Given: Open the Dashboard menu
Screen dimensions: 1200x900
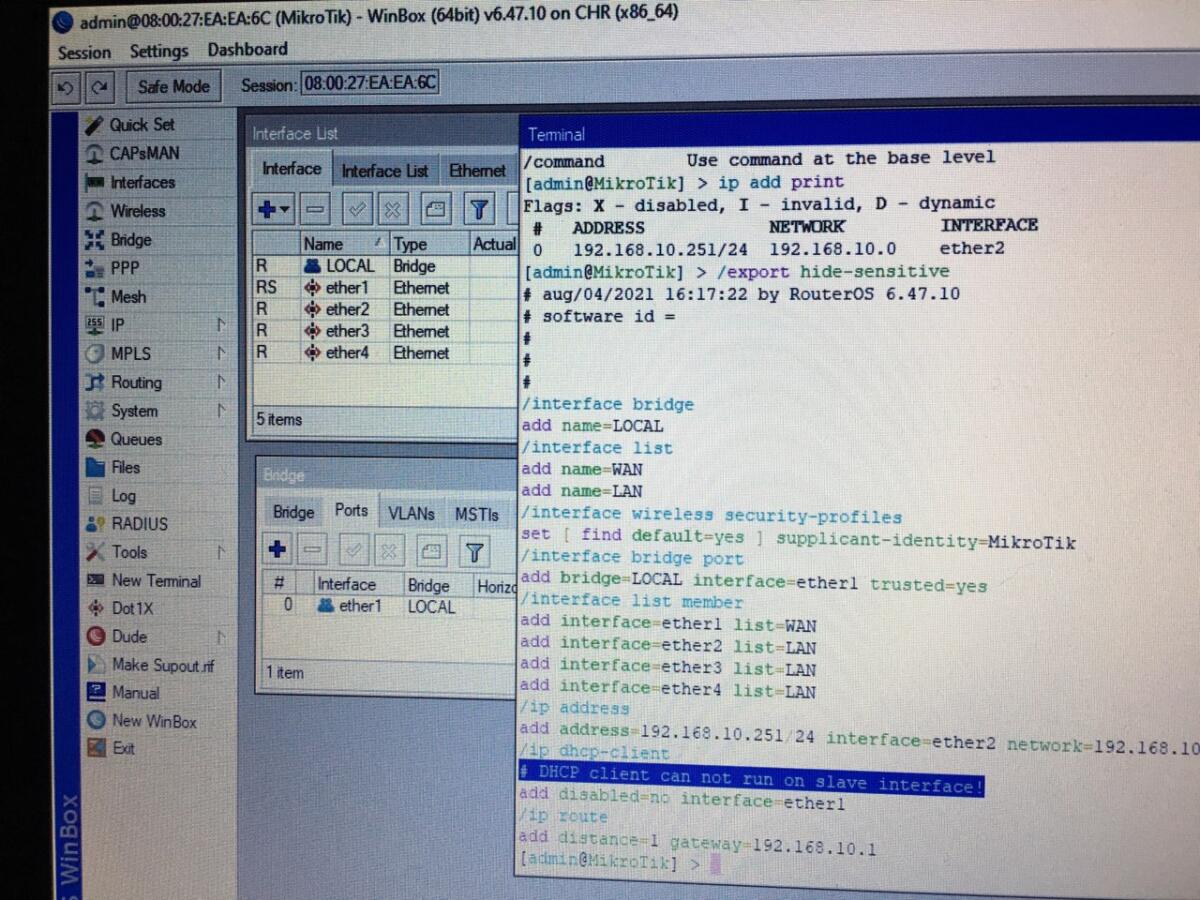Looking at the screenshot, I should (x=247, y=49).
